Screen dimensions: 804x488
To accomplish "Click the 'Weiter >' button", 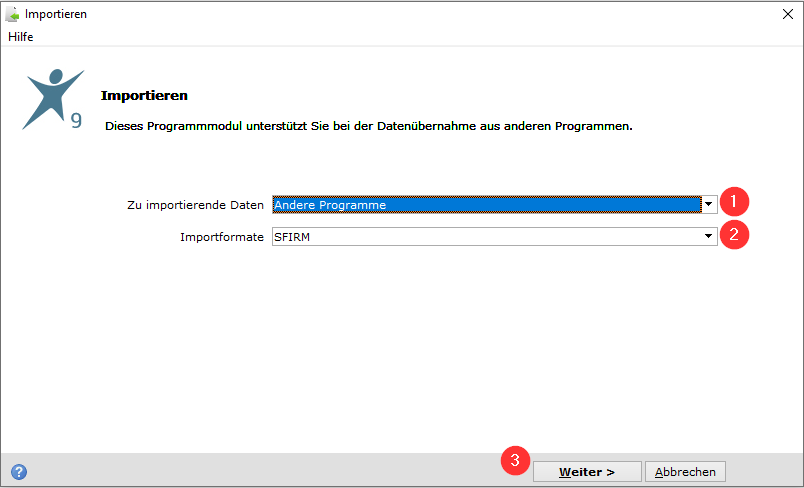I will 587,472.
